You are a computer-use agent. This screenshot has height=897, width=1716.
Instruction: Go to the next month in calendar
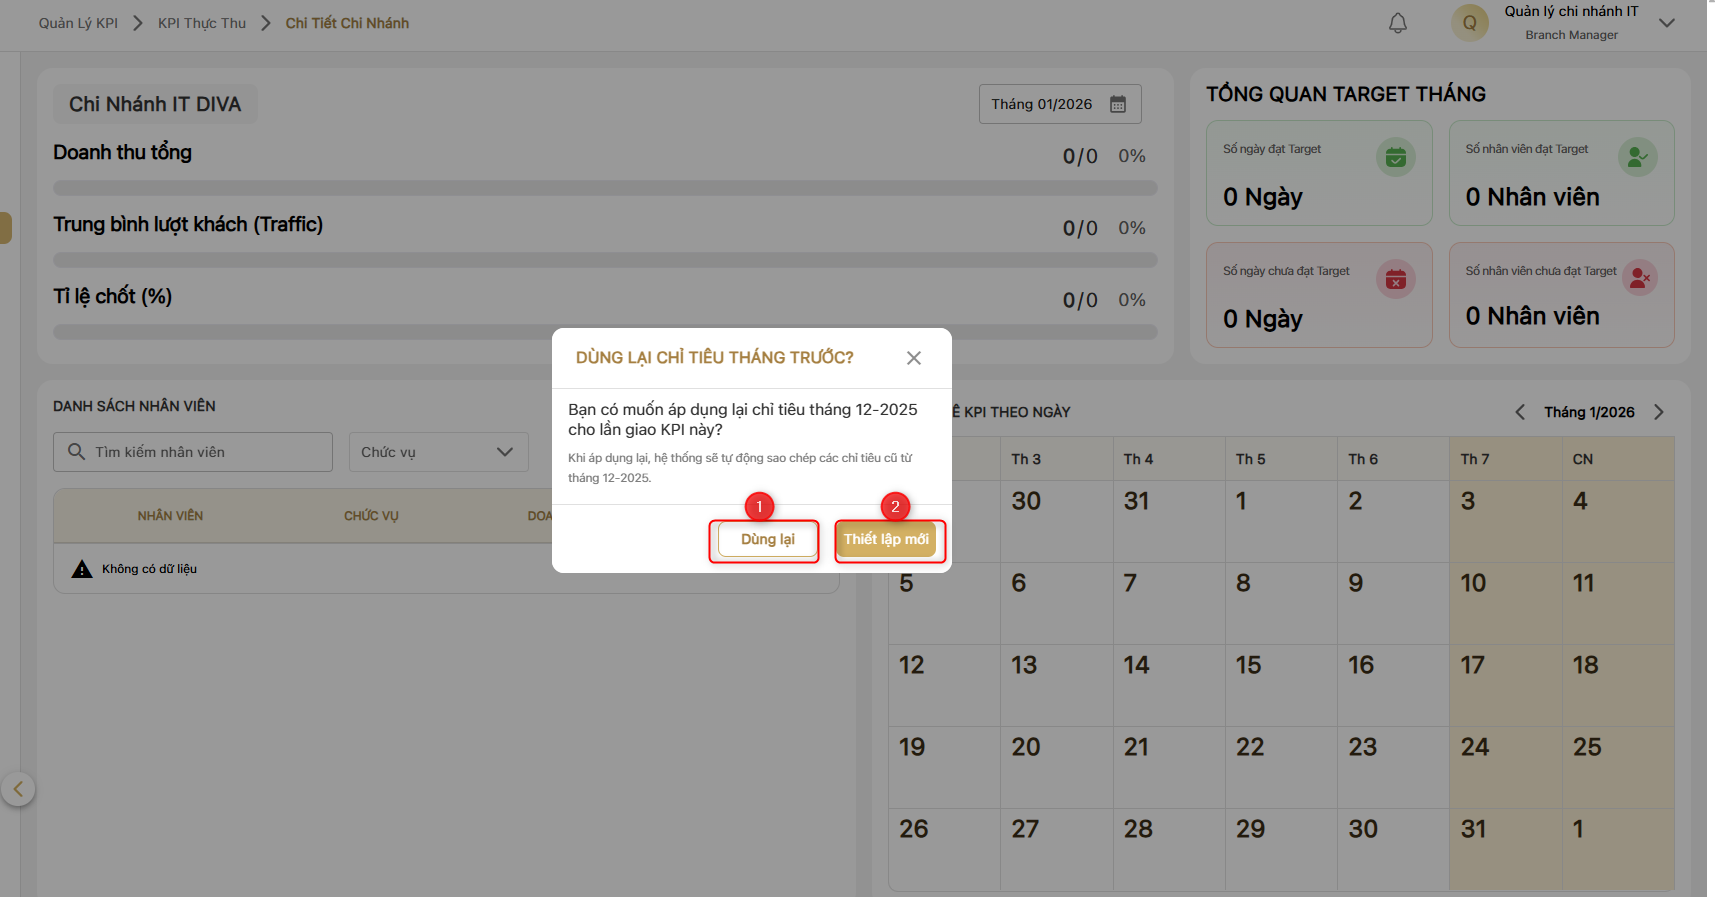[1659, 412]
